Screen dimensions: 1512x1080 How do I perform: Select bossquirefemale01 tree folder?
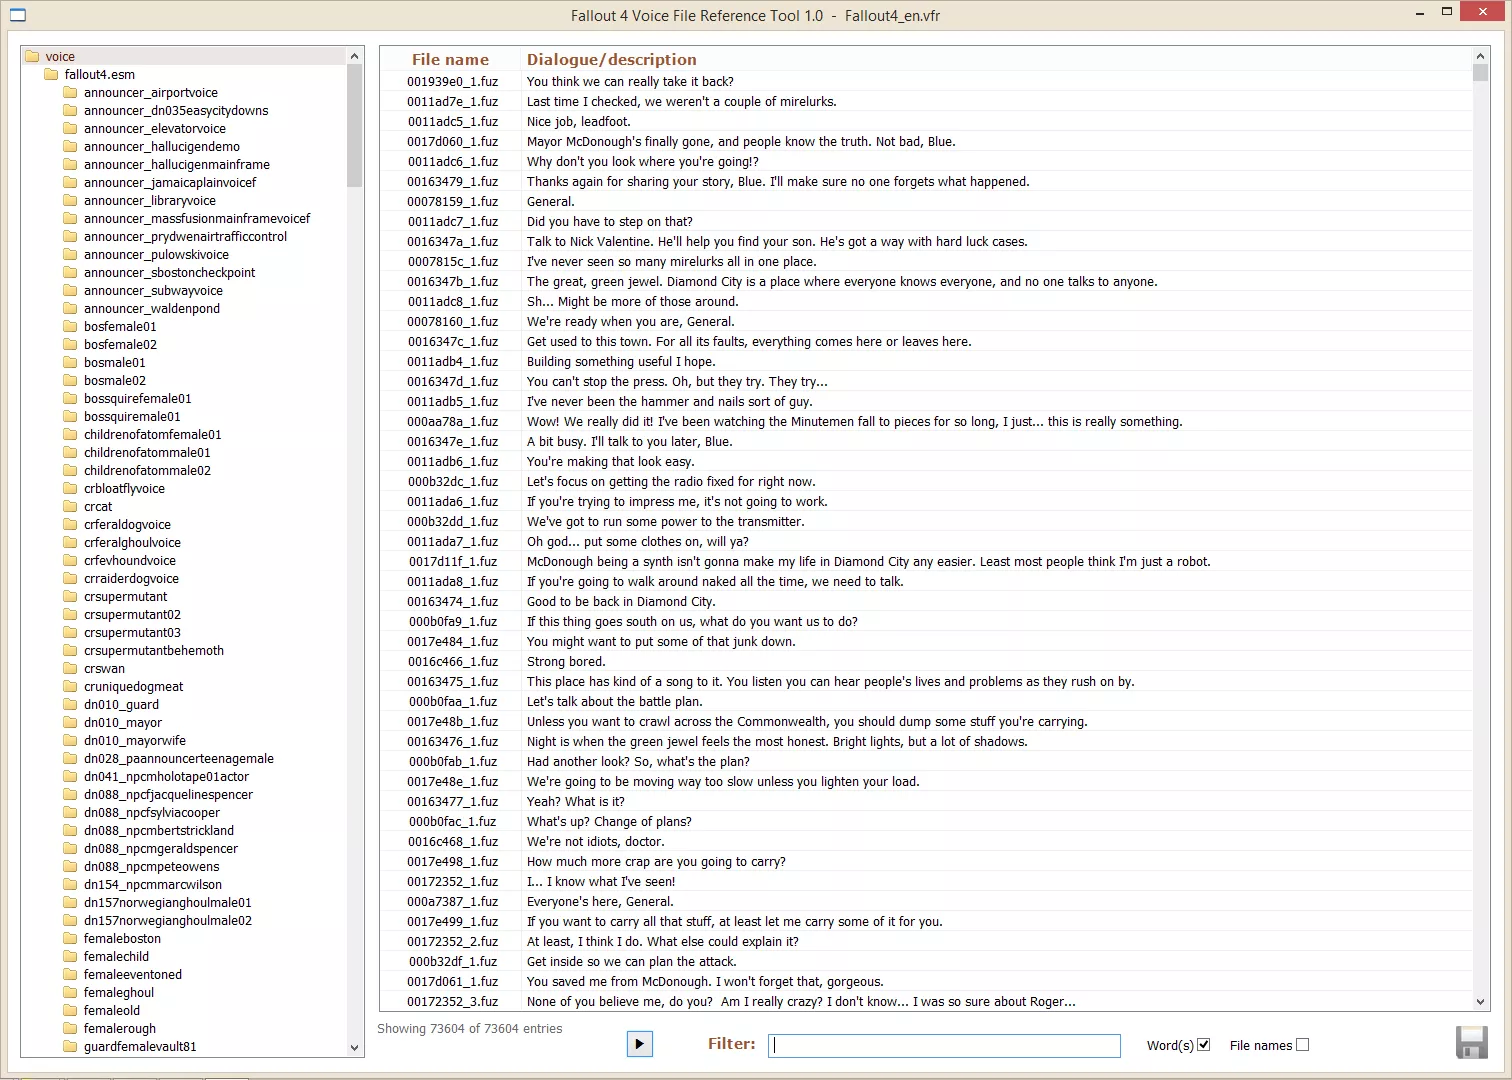click(138, 398)
